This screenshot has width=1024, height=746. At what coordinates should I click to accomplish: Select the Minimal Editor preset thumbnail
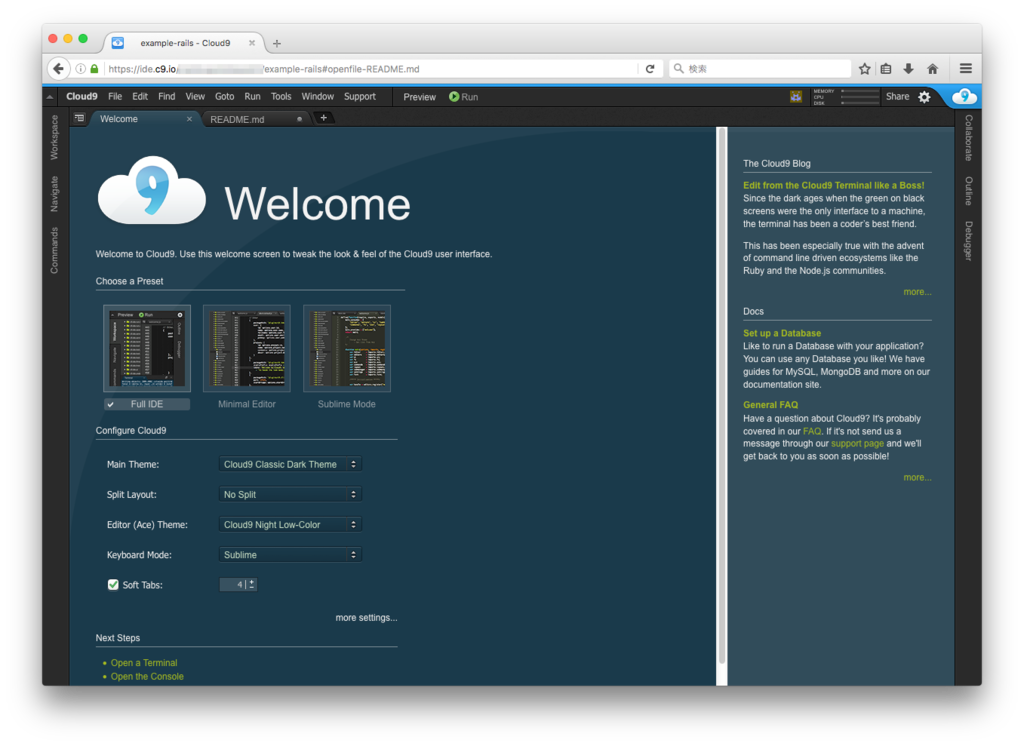coord(247,349)
